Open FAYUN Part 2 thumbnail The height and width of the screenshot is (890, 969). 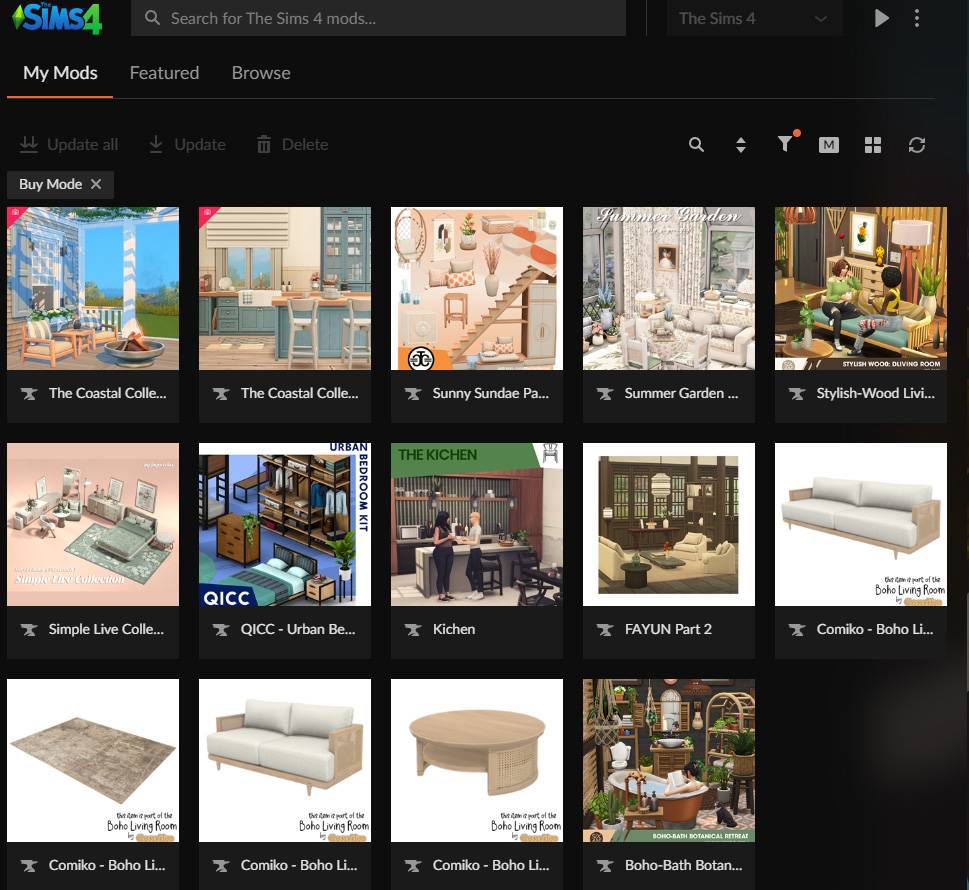coord(669,524)
